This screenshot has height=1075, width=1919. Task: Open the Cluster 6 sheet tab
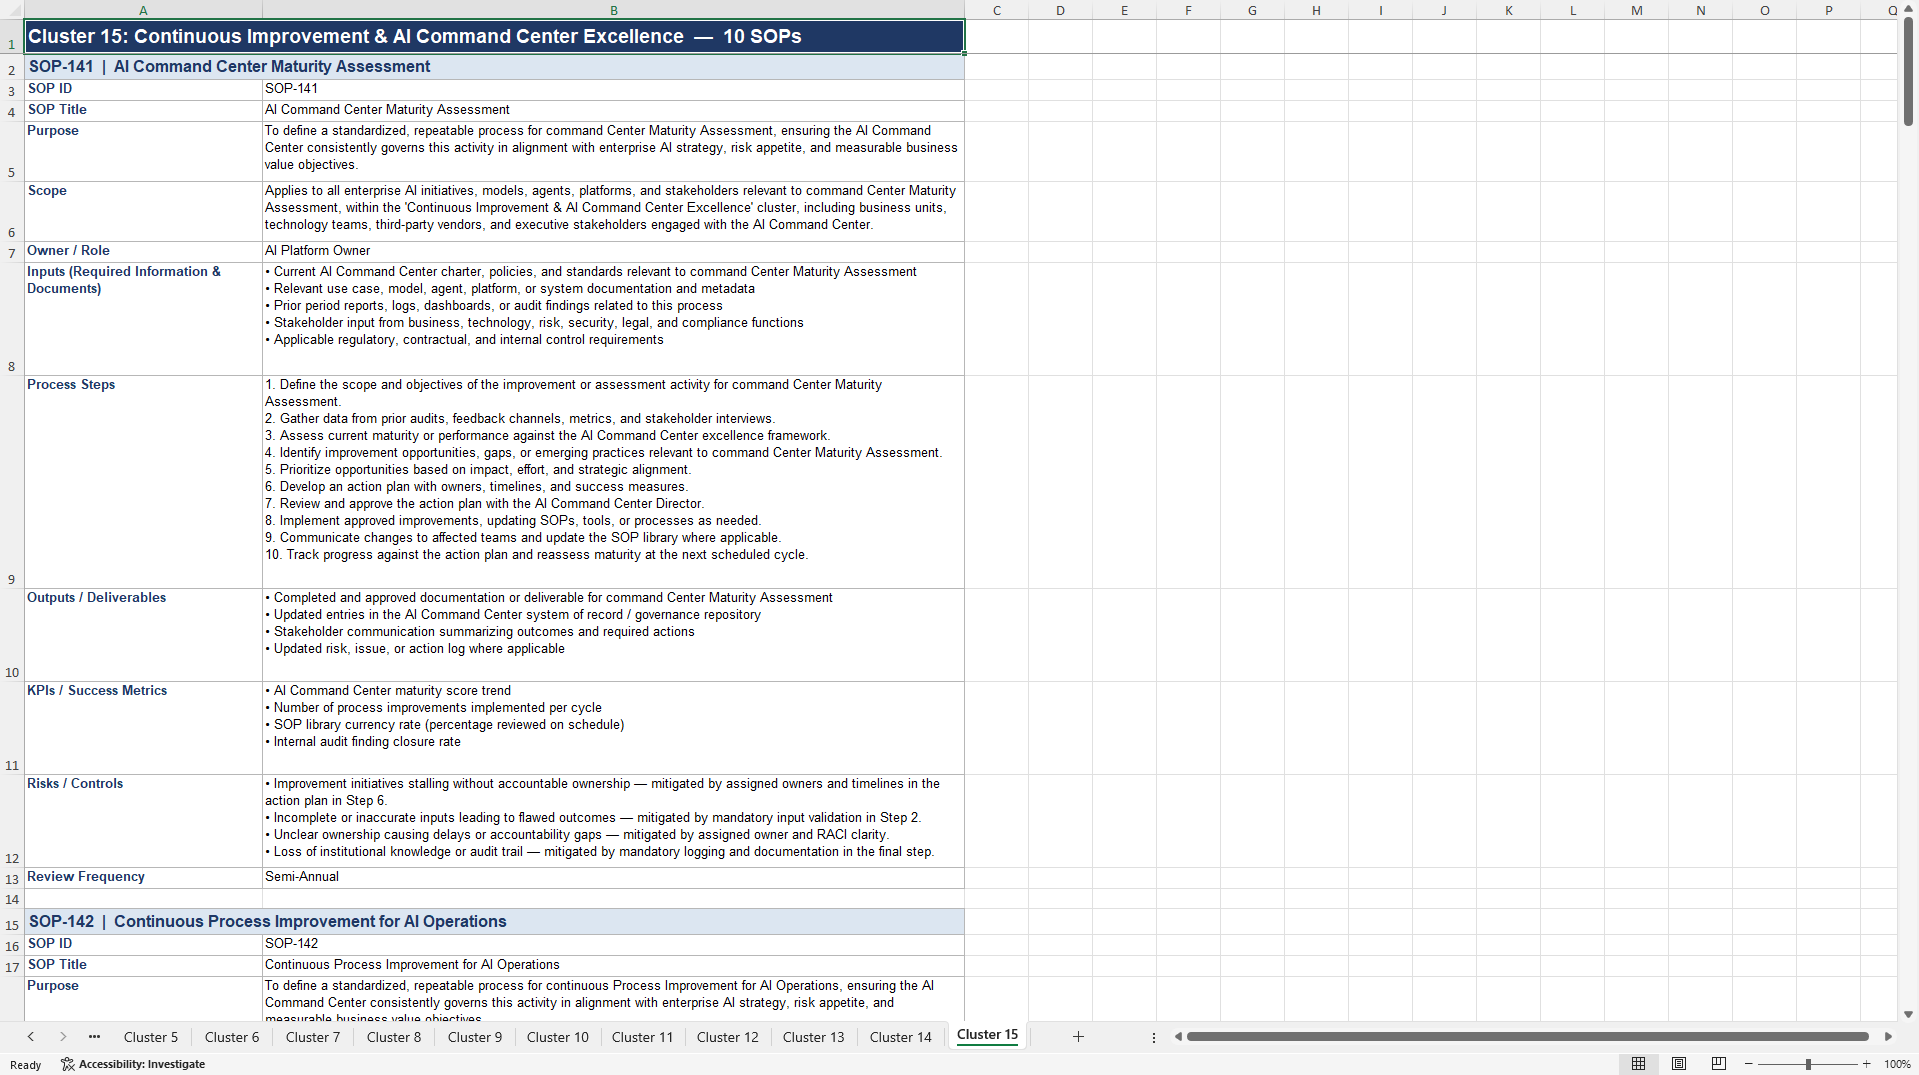coord(232,1037)
